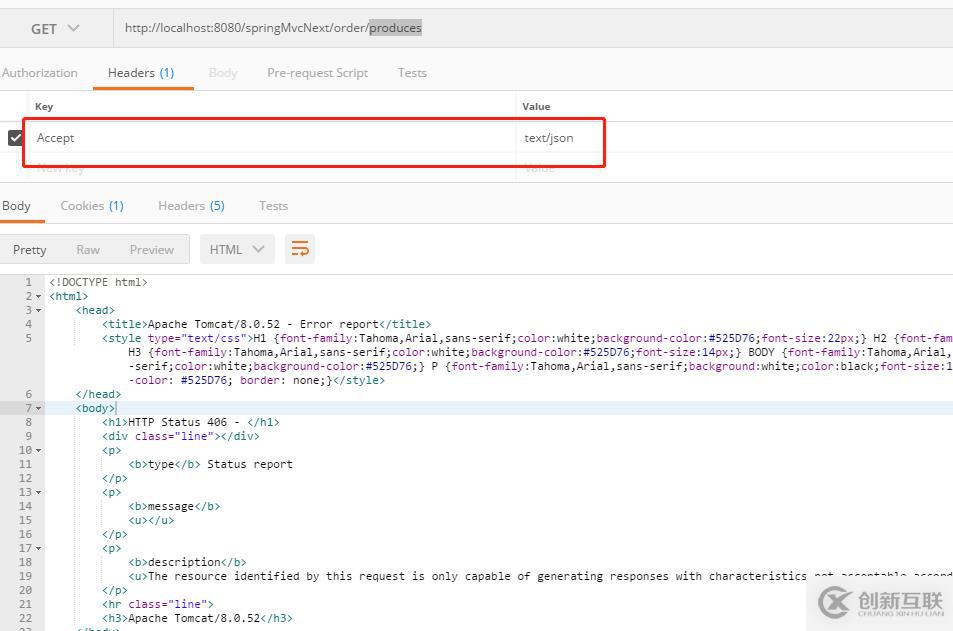The image size is (953, 631).
Task: Select the request Headers (1) tab
Action: tap(141, 73)
